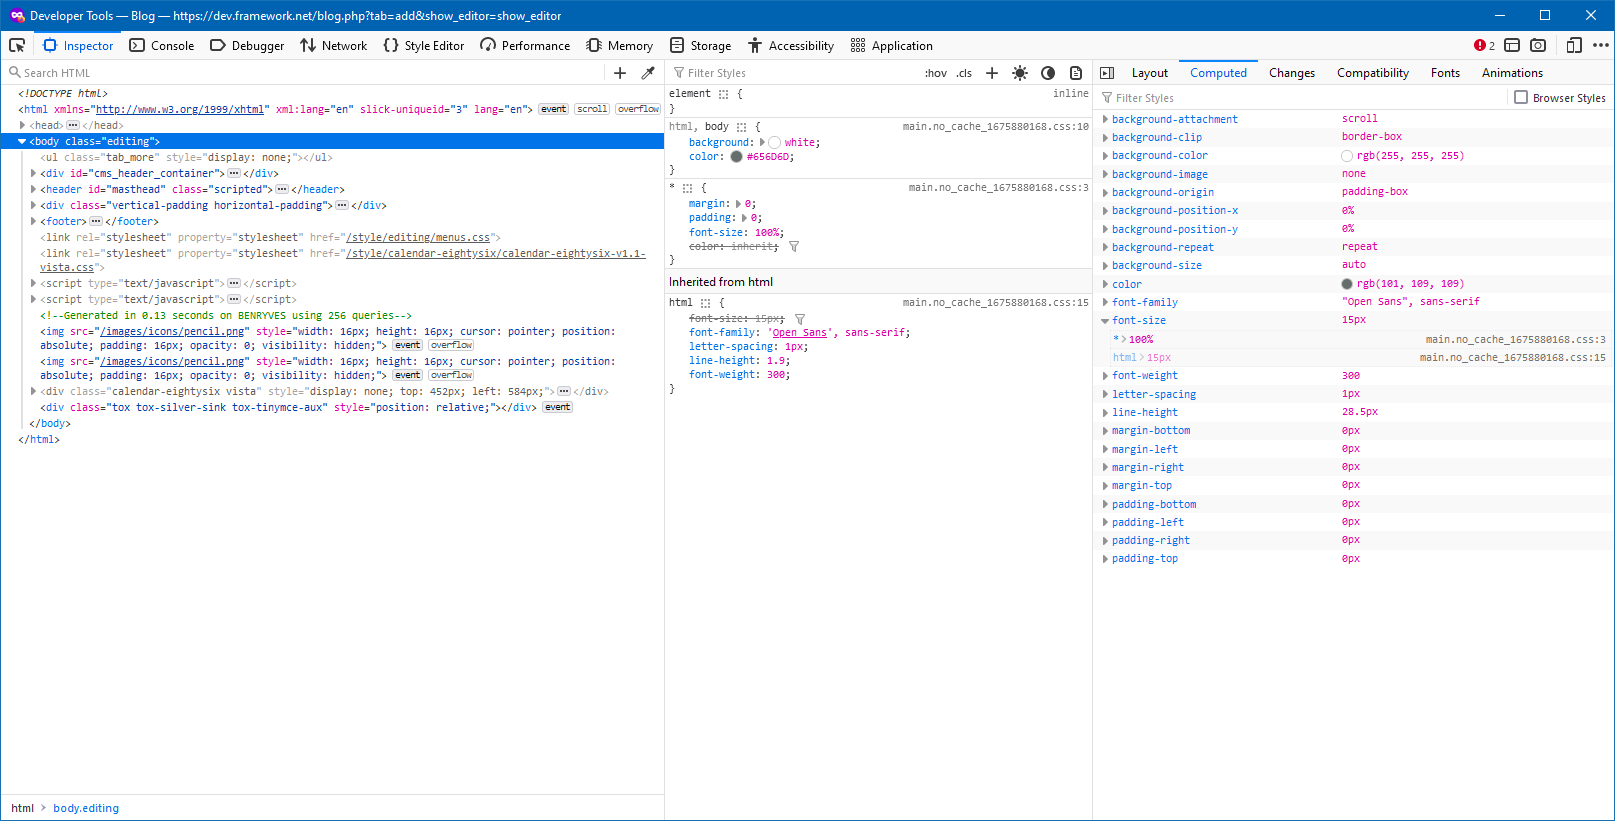Expand the background-color computed property
Viewport: 1615px width, 821px height.
(1105, 156)
